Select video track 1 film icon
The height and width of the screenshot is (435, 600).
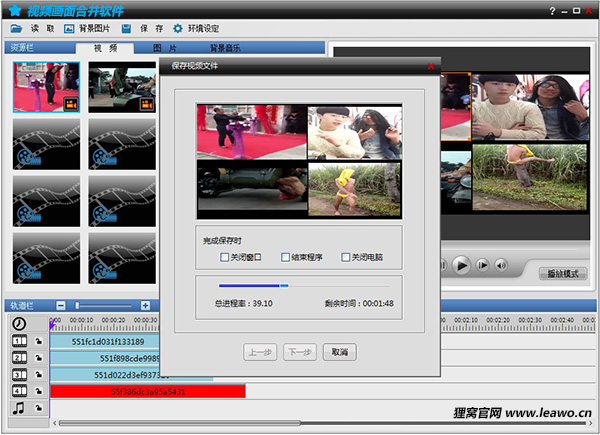pos(20,341)
